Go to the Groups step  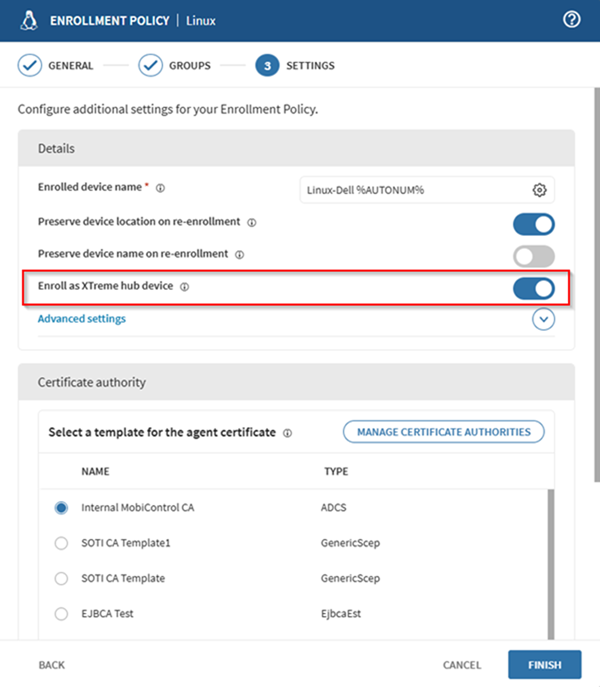tap(175, 66)
